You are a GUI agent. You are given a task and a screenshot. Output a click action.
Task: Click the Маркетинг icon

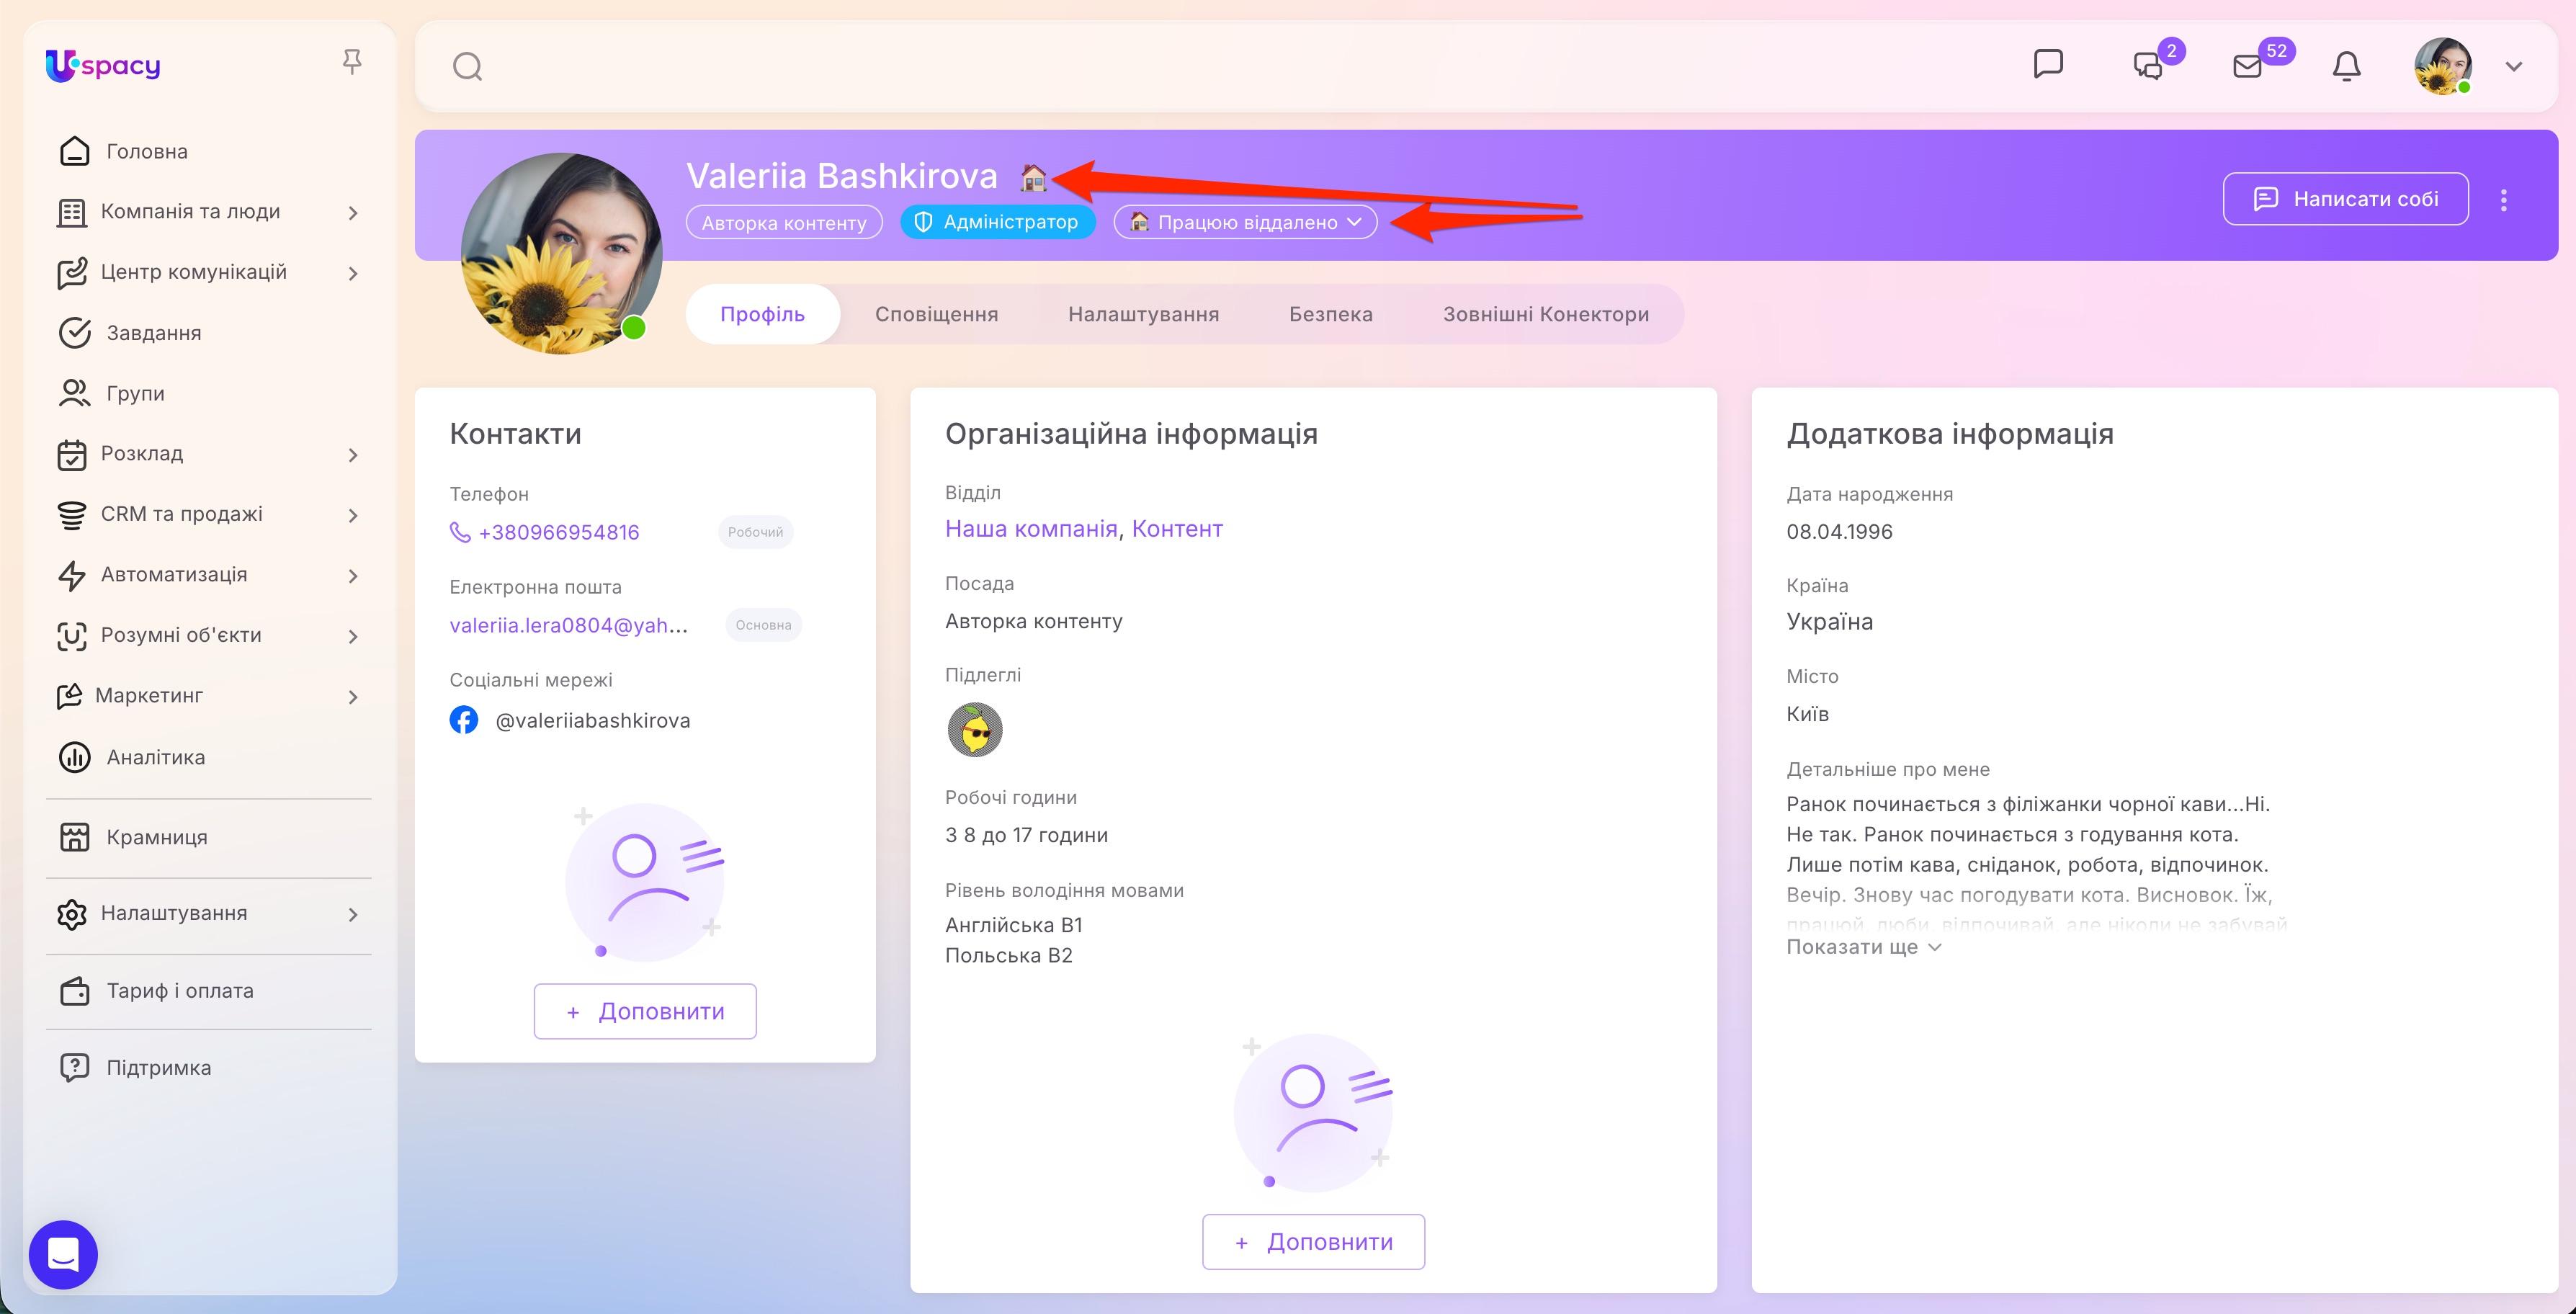(69, 696)
